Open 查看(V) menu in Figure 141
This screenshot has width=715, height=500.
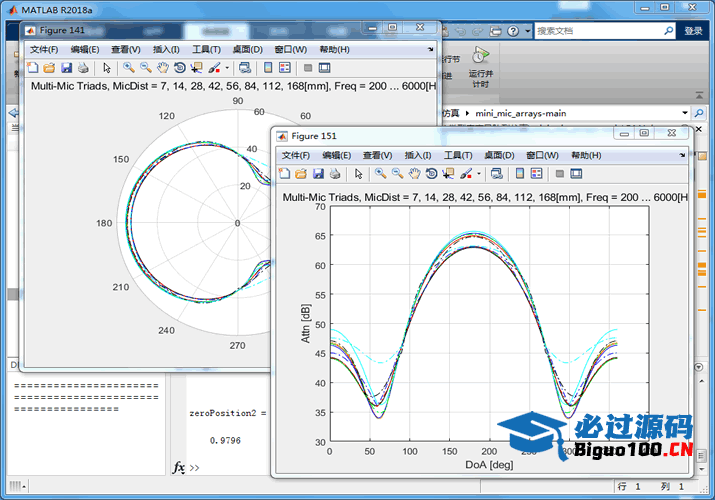[126, 49]
